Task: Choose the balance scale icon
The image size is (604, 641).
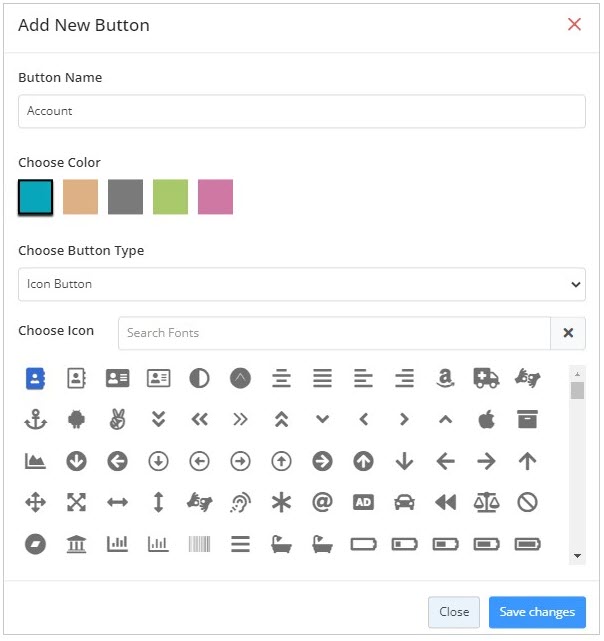Action: [x=486, y=502]
